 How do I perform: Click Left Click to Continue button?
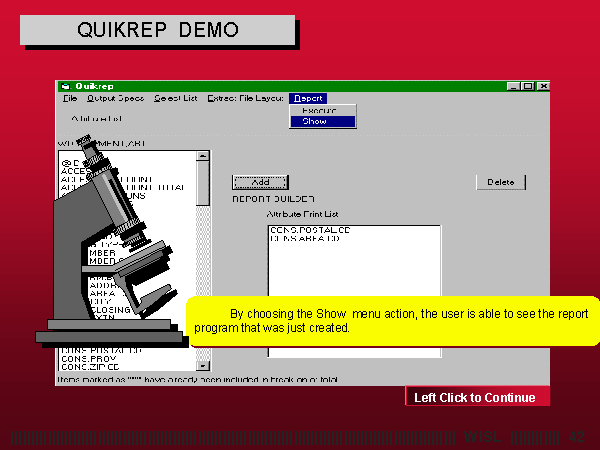pos(476,398)
